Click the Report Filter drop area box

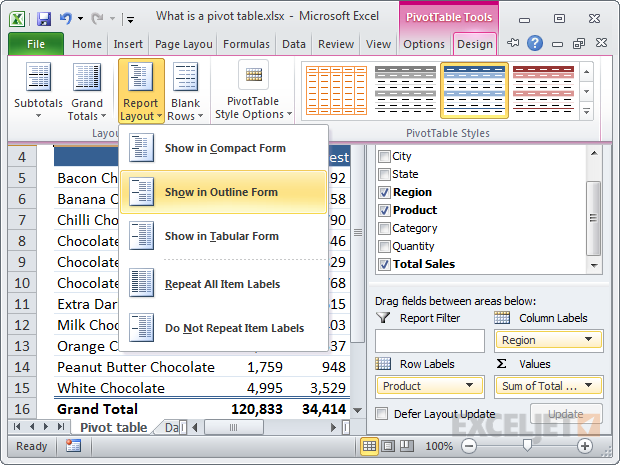[430, 341]
